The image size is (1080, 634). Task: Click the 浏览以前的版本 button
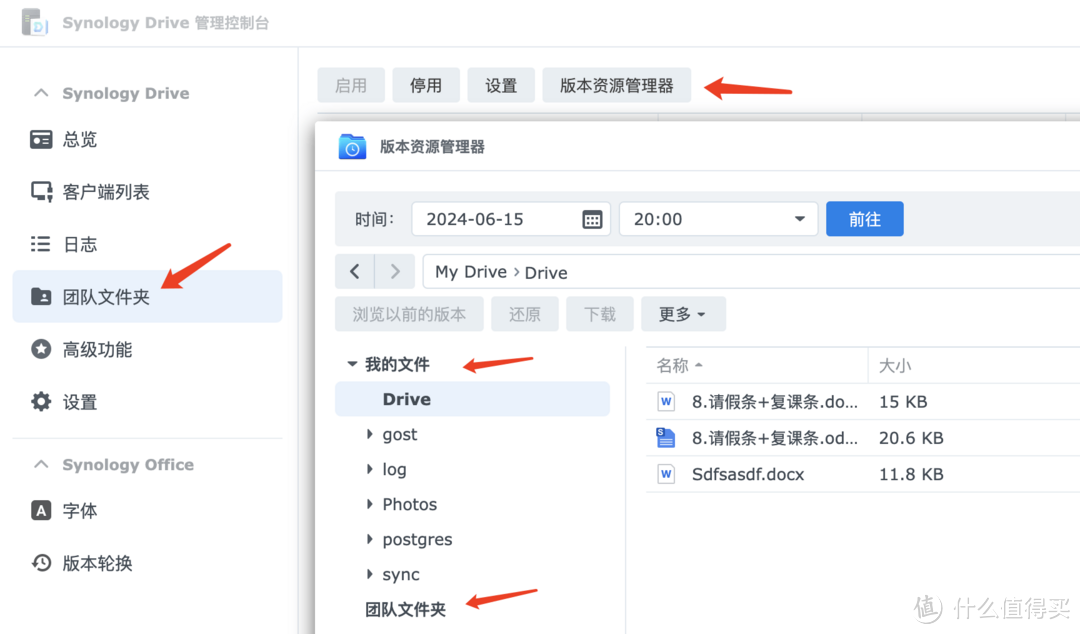(409, 314)
